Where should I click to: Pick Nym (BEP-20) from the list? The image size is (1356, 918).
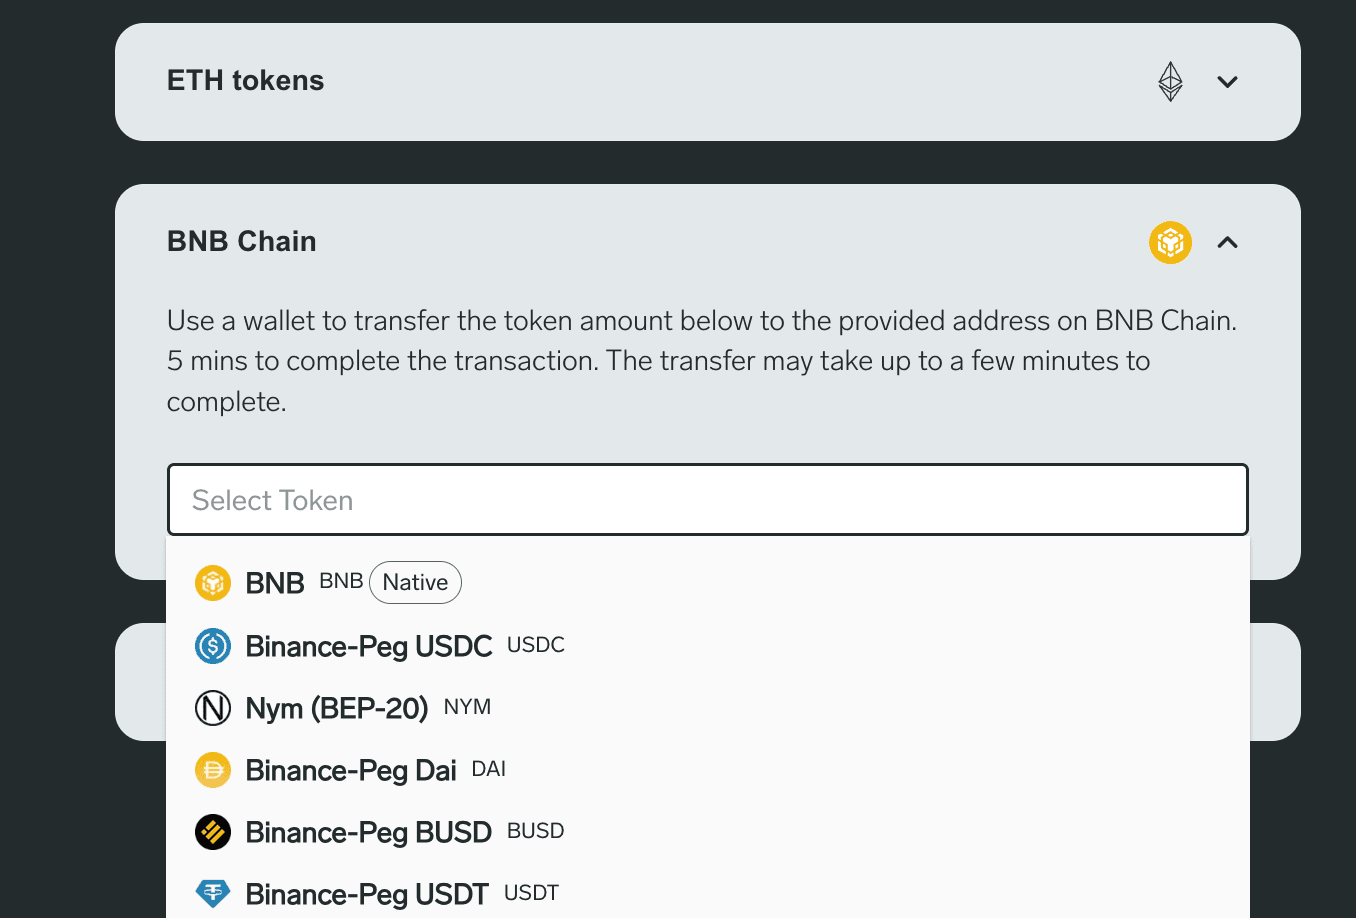pos(337,708)
